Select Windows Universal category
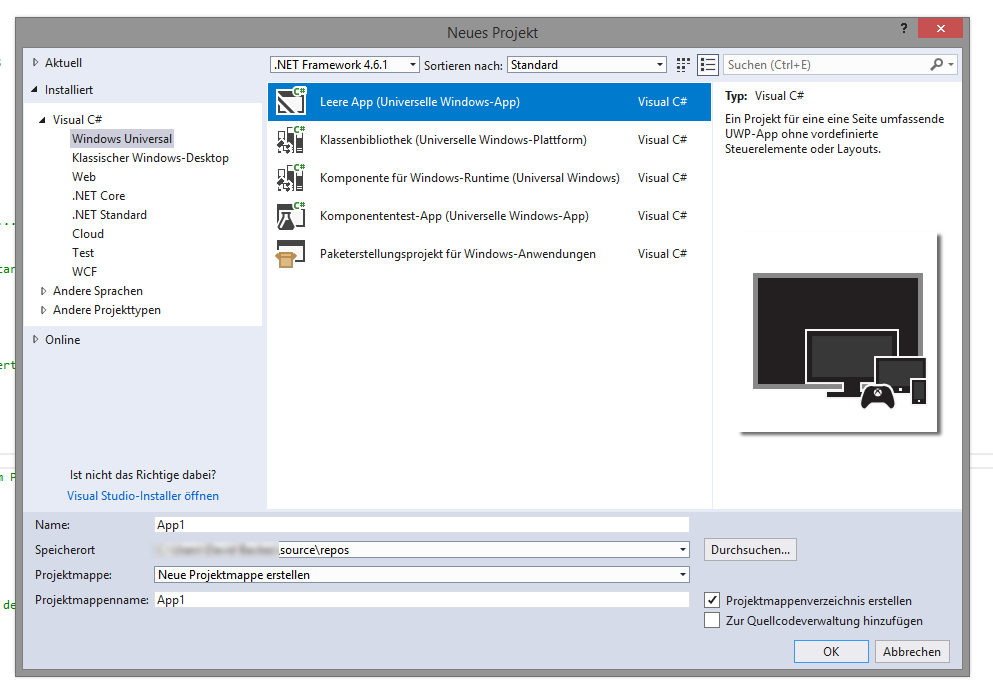Image resolution: width=993 pixels, height=696 pixels. [x=122, y=139]
